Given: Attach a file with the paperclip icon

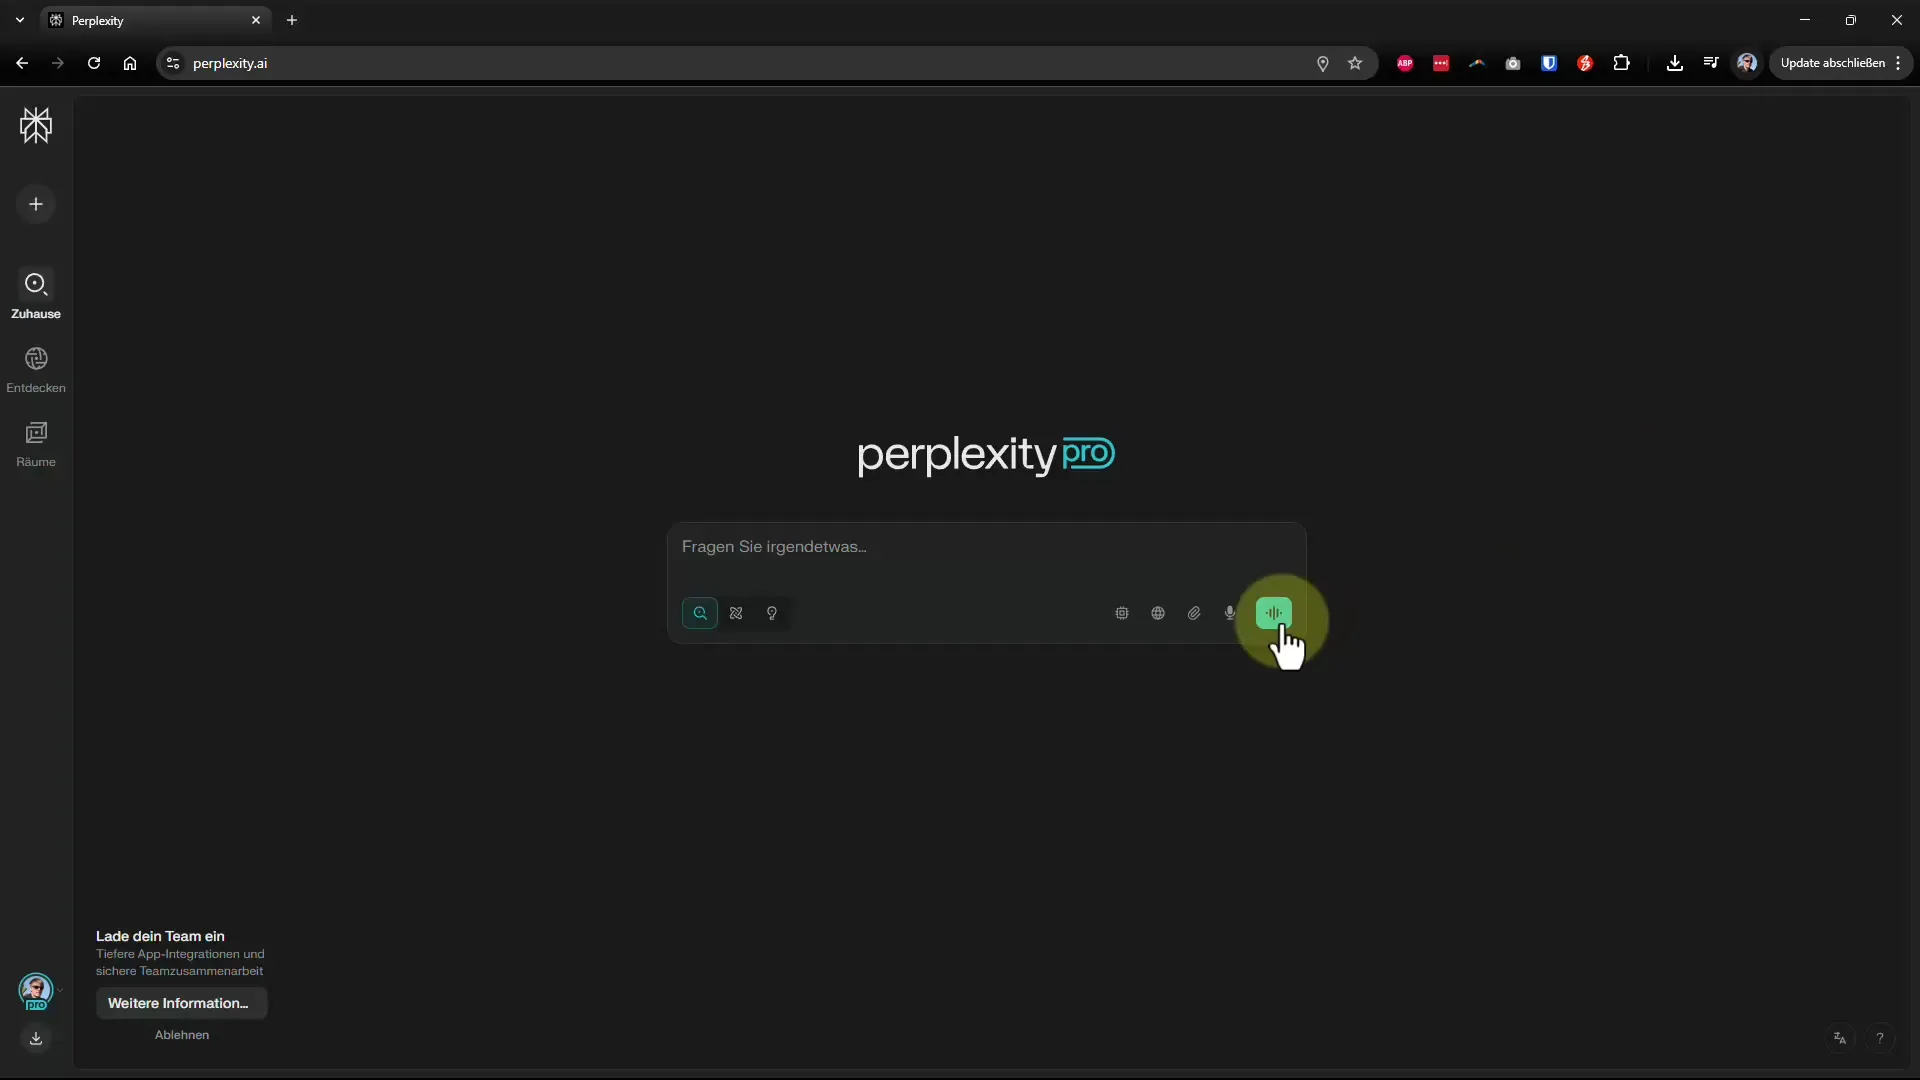Looking at the screenshot, I should (1194, 613).
